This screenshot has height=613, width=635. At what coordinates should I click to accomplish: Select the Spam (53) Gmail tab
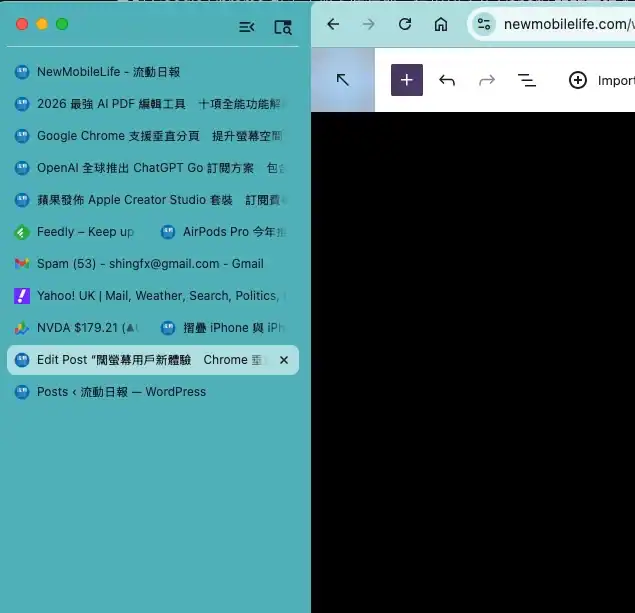pyautogui.click(x=153, y=264)
